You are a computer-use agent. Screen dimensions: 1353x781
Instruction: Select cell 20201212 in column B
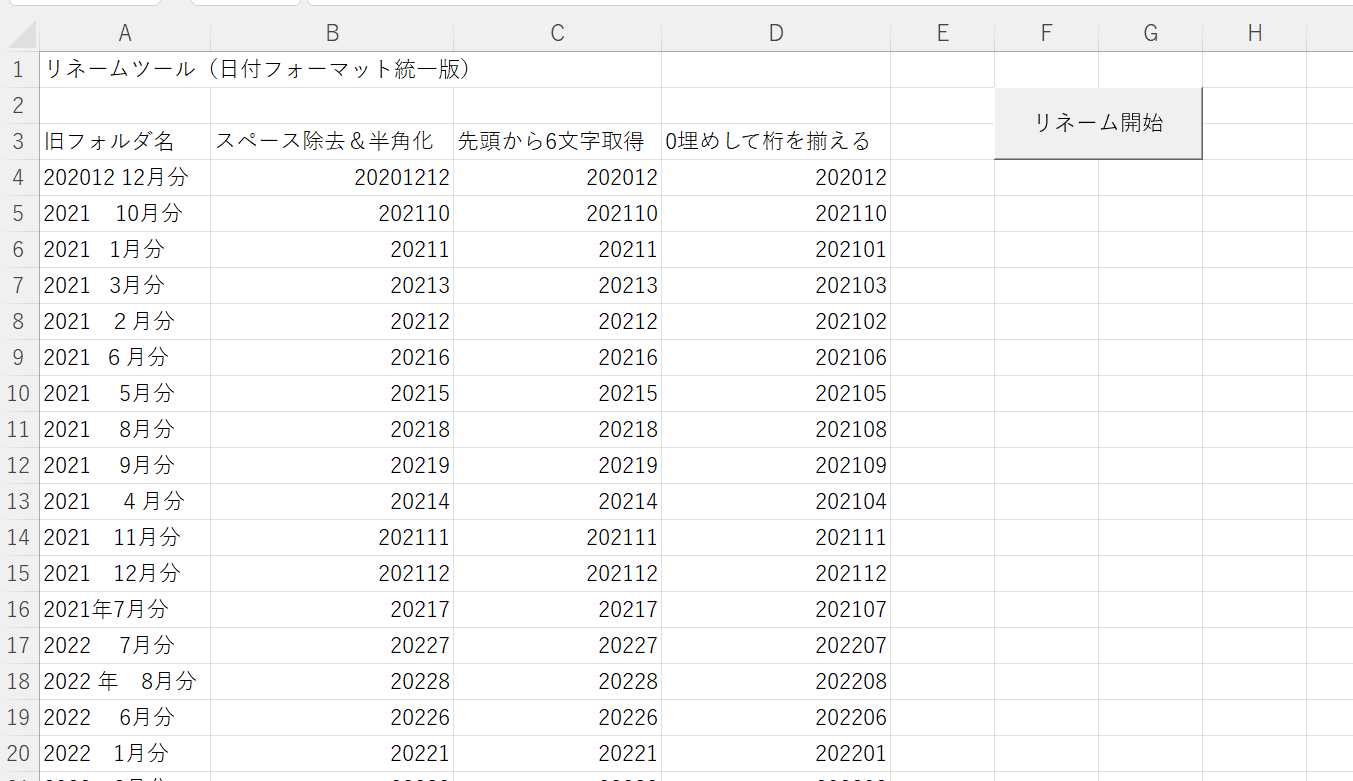click(x=332, y=178)
